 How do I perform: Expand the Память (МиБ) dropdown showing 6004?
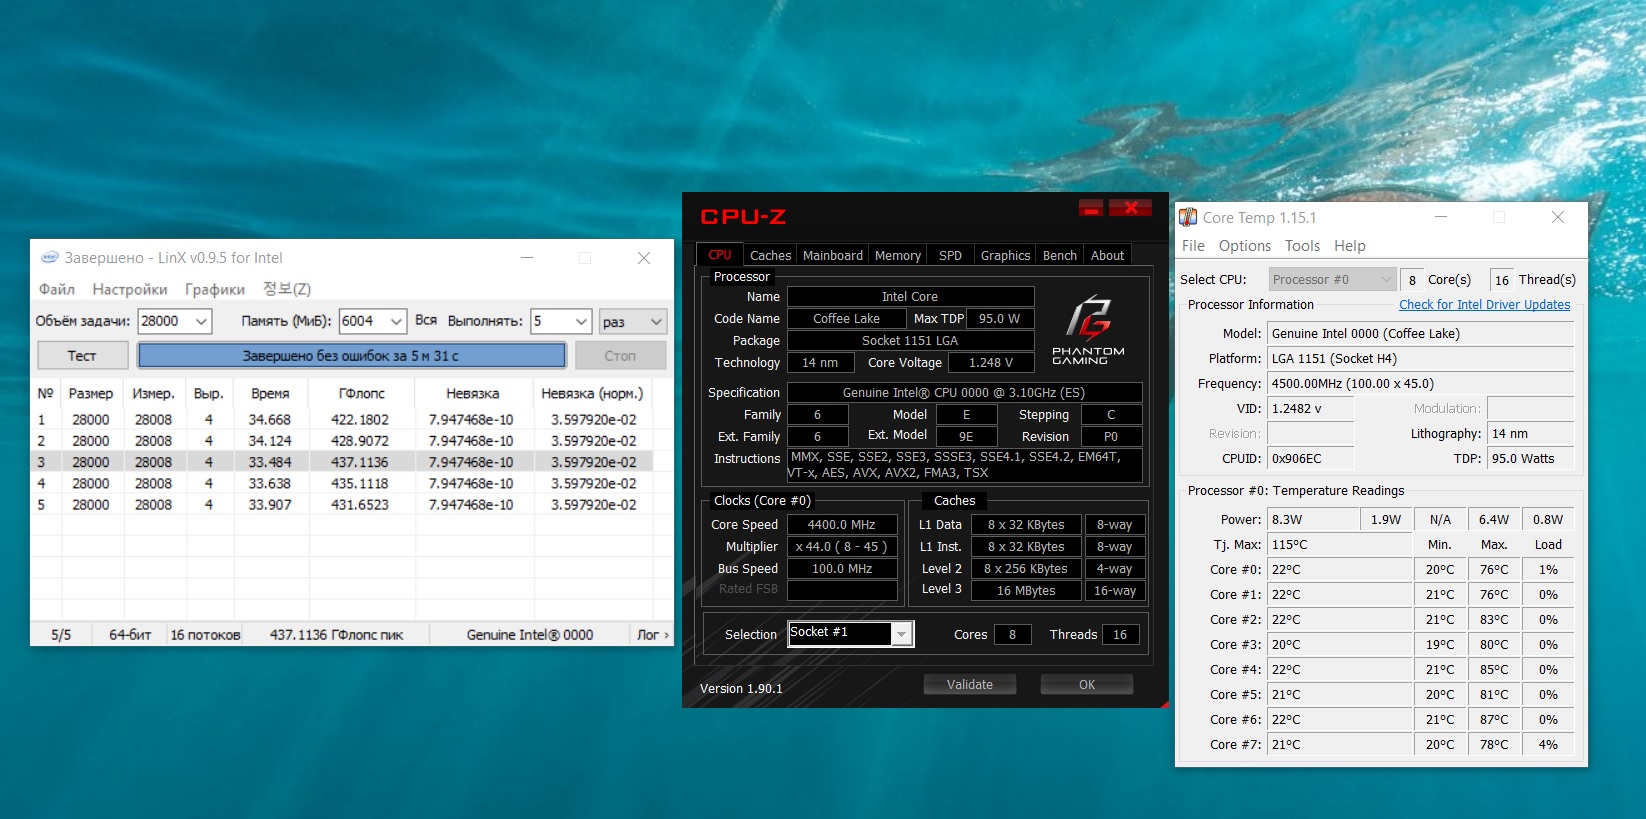396,321
